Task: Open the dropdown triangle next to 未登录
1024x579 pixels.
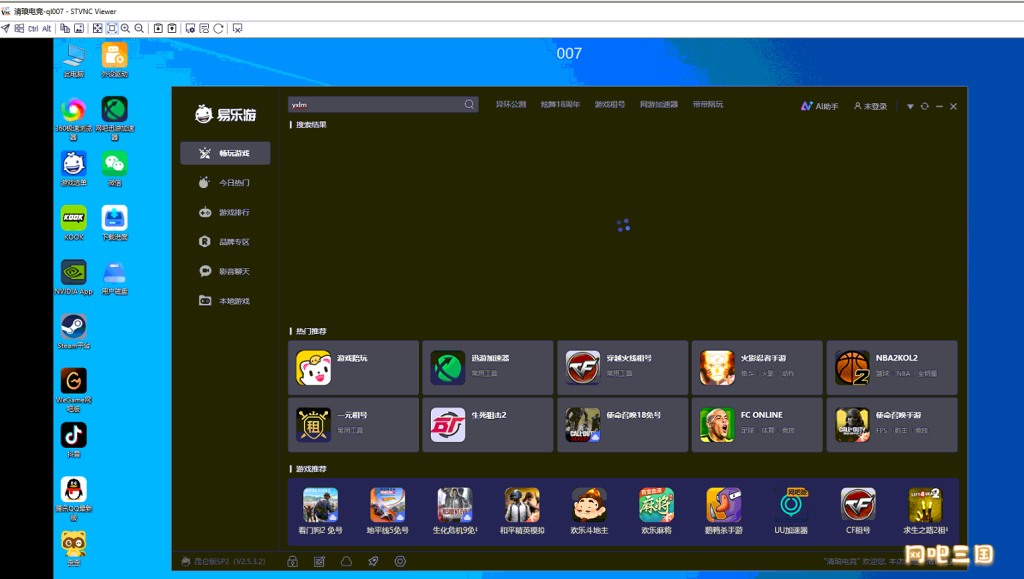Action: point(910,106)
